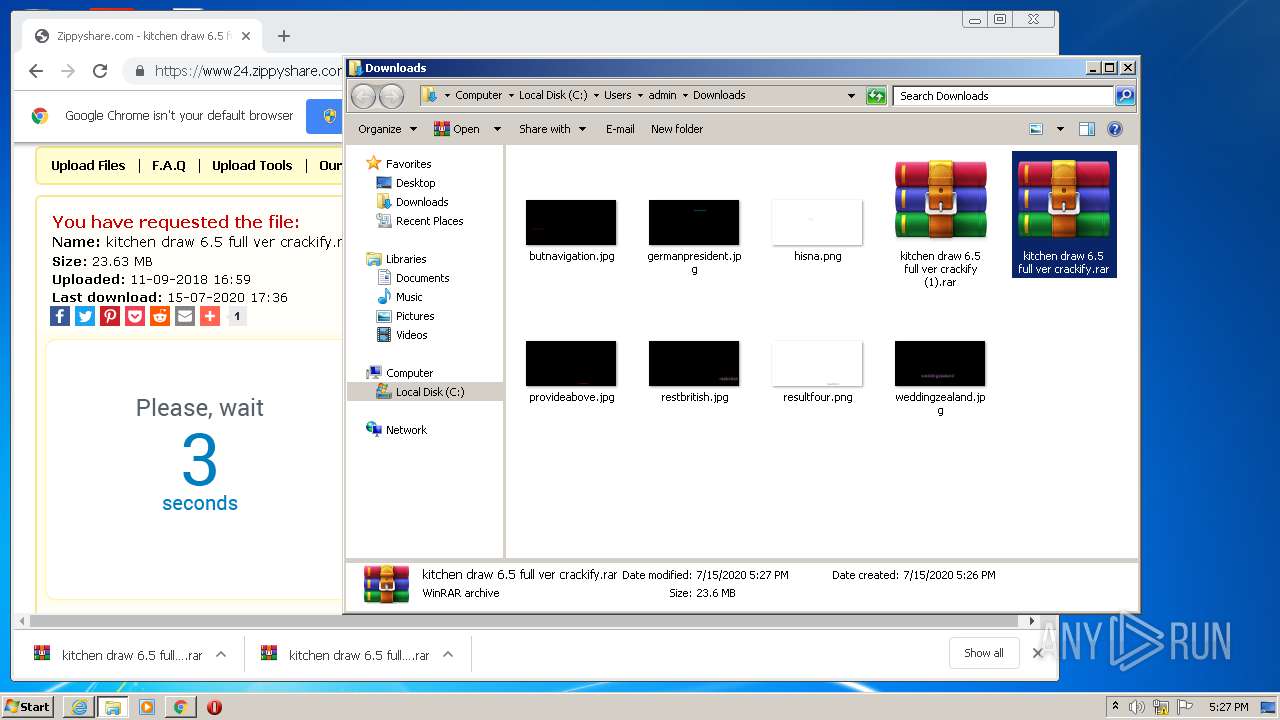The width and height of the screenshot is (1280, 720).
Task: Open Documents library
Action: [413, 278]
